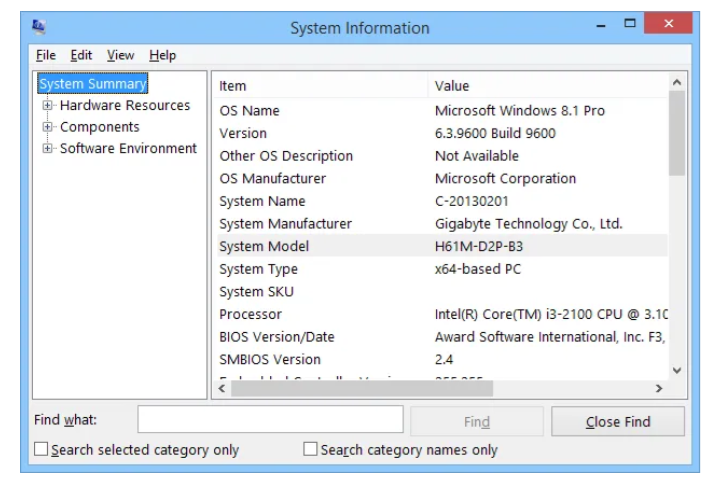Click the Version row label
The width and height of the screenshot is (720, 479).
coord(243,133)
